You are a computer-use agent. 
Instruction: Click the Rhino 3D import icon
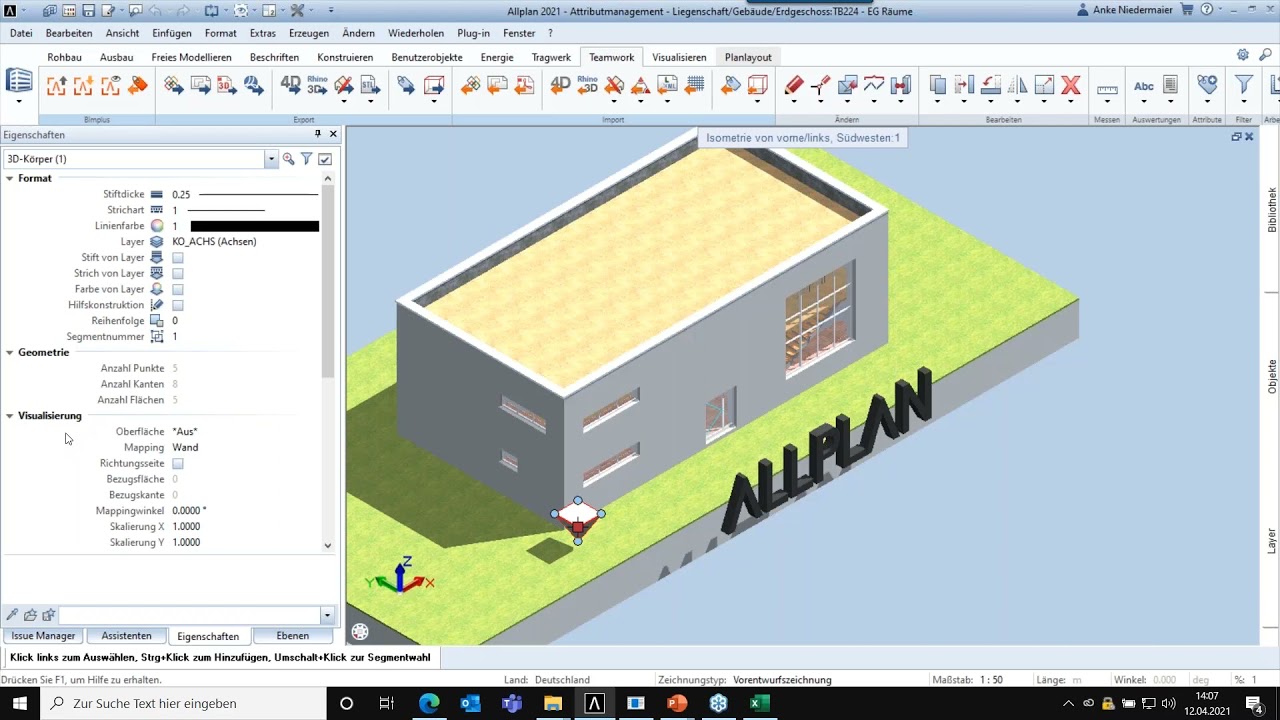[x=587, y=85]
